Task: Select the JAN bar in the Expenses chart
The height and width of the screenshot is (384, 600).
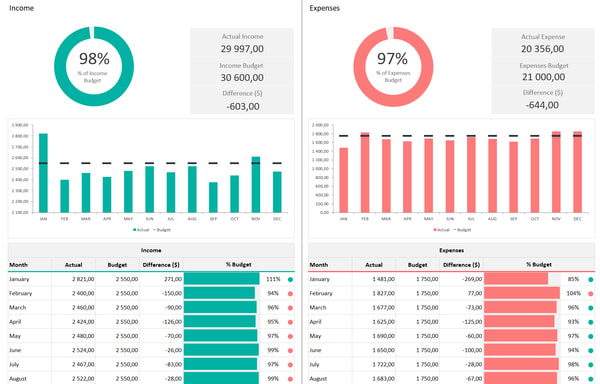Action: pyautogui.click(x=344, y=180)
